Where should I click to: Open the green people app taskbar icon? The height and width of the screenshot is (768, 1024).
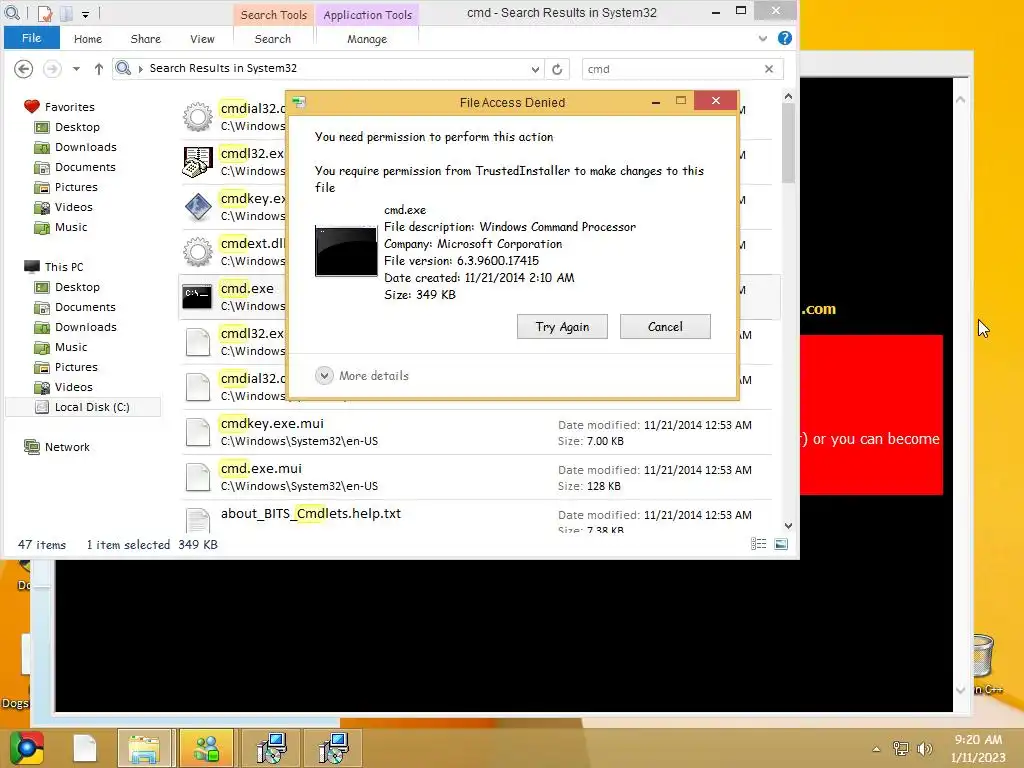point(206,748)
